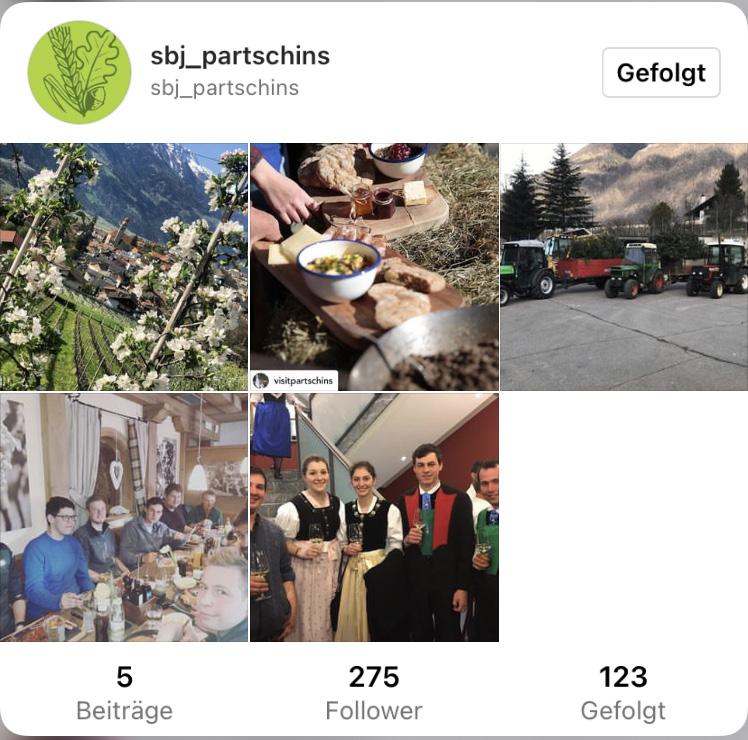Tap the visitpartschins repost tag
Viewport: 748px width, 740px height.
tap(294, 381)
